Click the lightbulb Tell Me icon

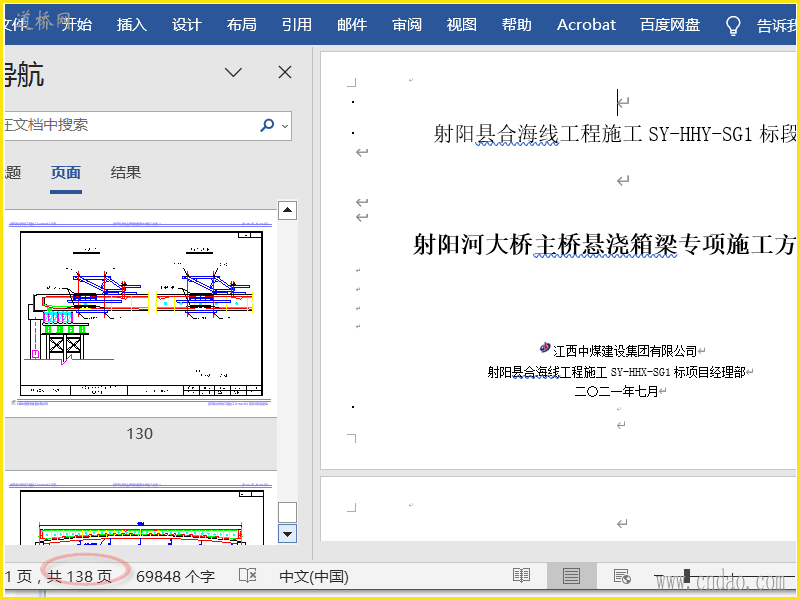coord(733,25)
